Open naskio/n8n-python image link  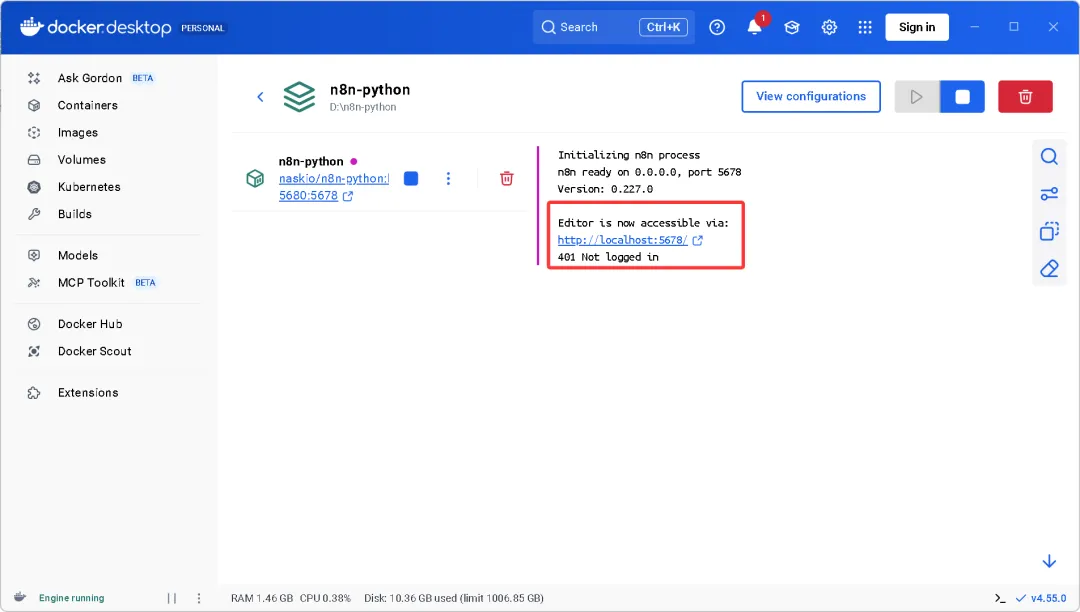pyautogui.click(x=334, y=178)
